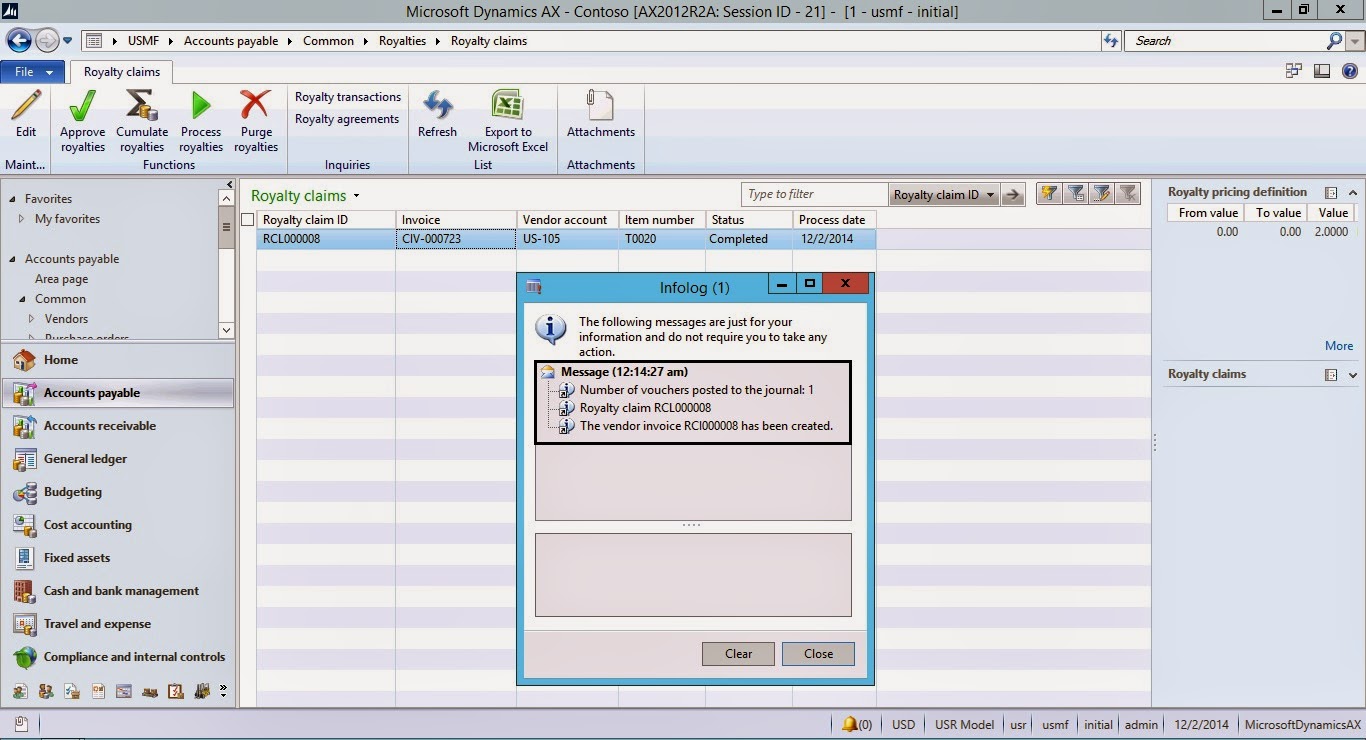Click the advanced filter lightning icon
Screen dimensions: 1366x740
tap(1047, 193)
